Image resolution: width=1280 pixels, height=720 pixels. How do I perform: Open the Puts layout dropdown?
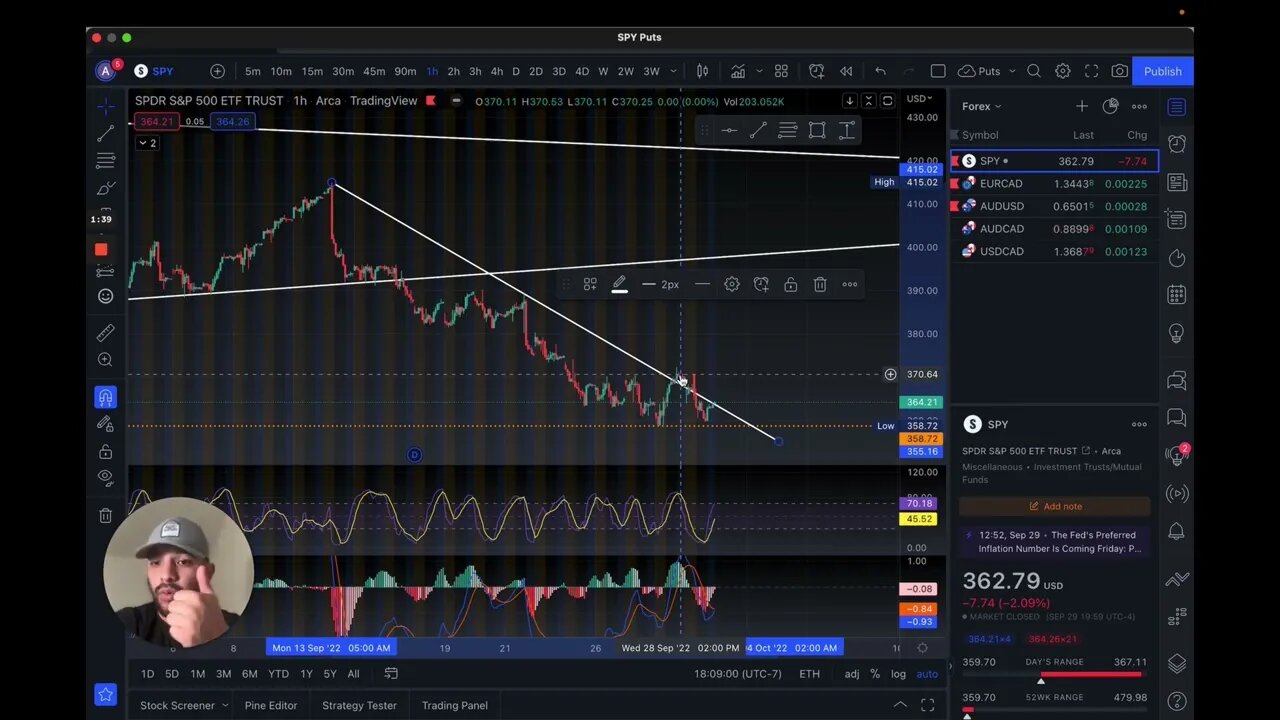tap(988, 71)
